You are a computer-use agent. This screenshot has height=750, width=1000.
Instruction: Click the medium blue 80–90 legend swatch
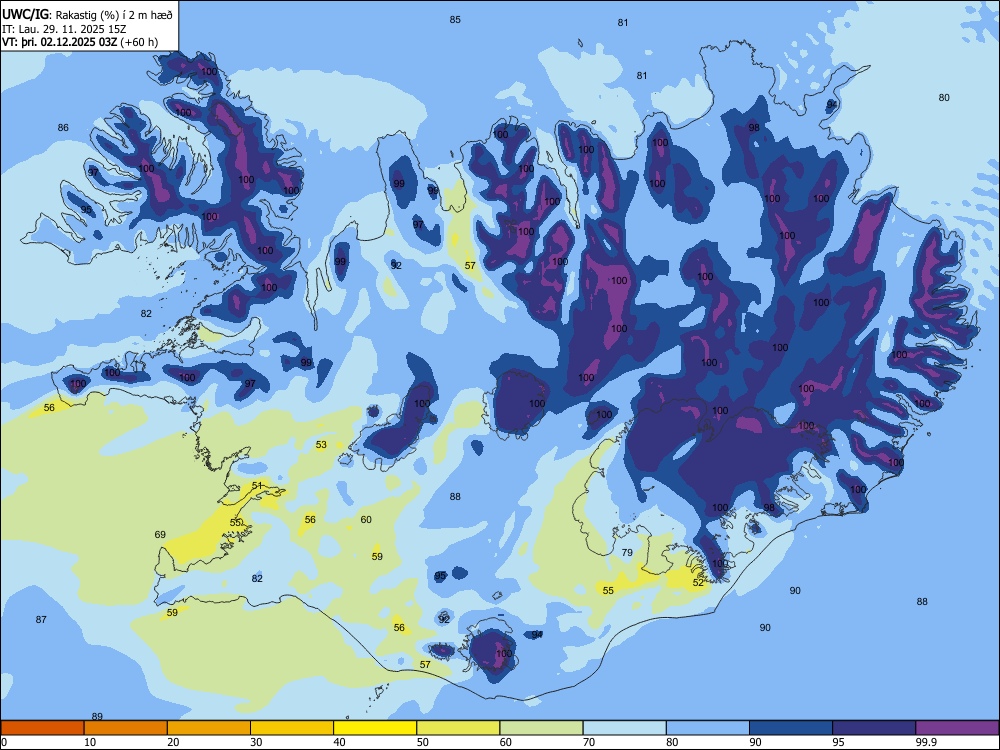pos(708,728)
